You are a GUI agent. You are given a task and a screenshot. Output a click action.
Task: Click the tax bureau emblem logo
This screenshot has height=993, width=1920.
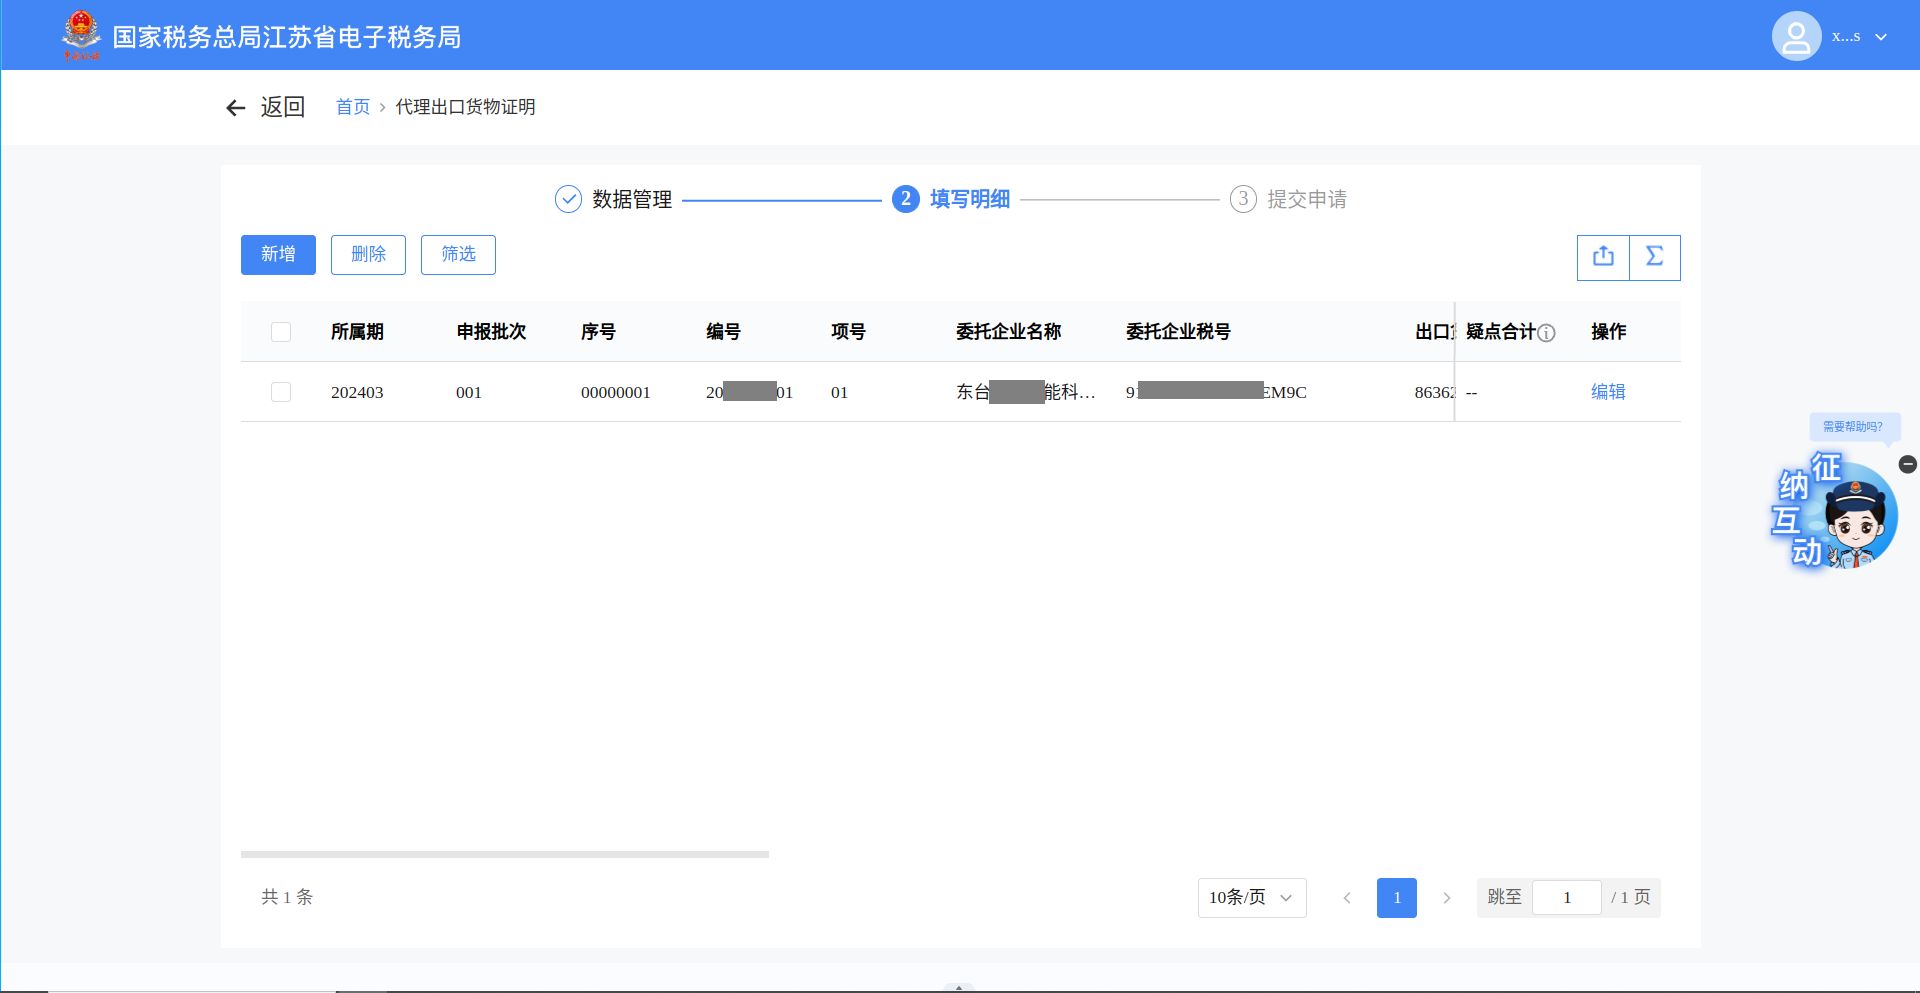81,35
